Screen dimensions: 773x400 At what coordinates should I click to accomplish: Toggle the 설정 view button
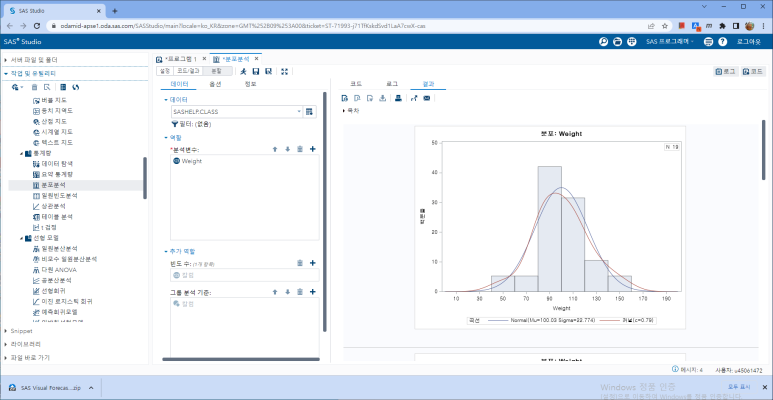[x=166, y=72]
